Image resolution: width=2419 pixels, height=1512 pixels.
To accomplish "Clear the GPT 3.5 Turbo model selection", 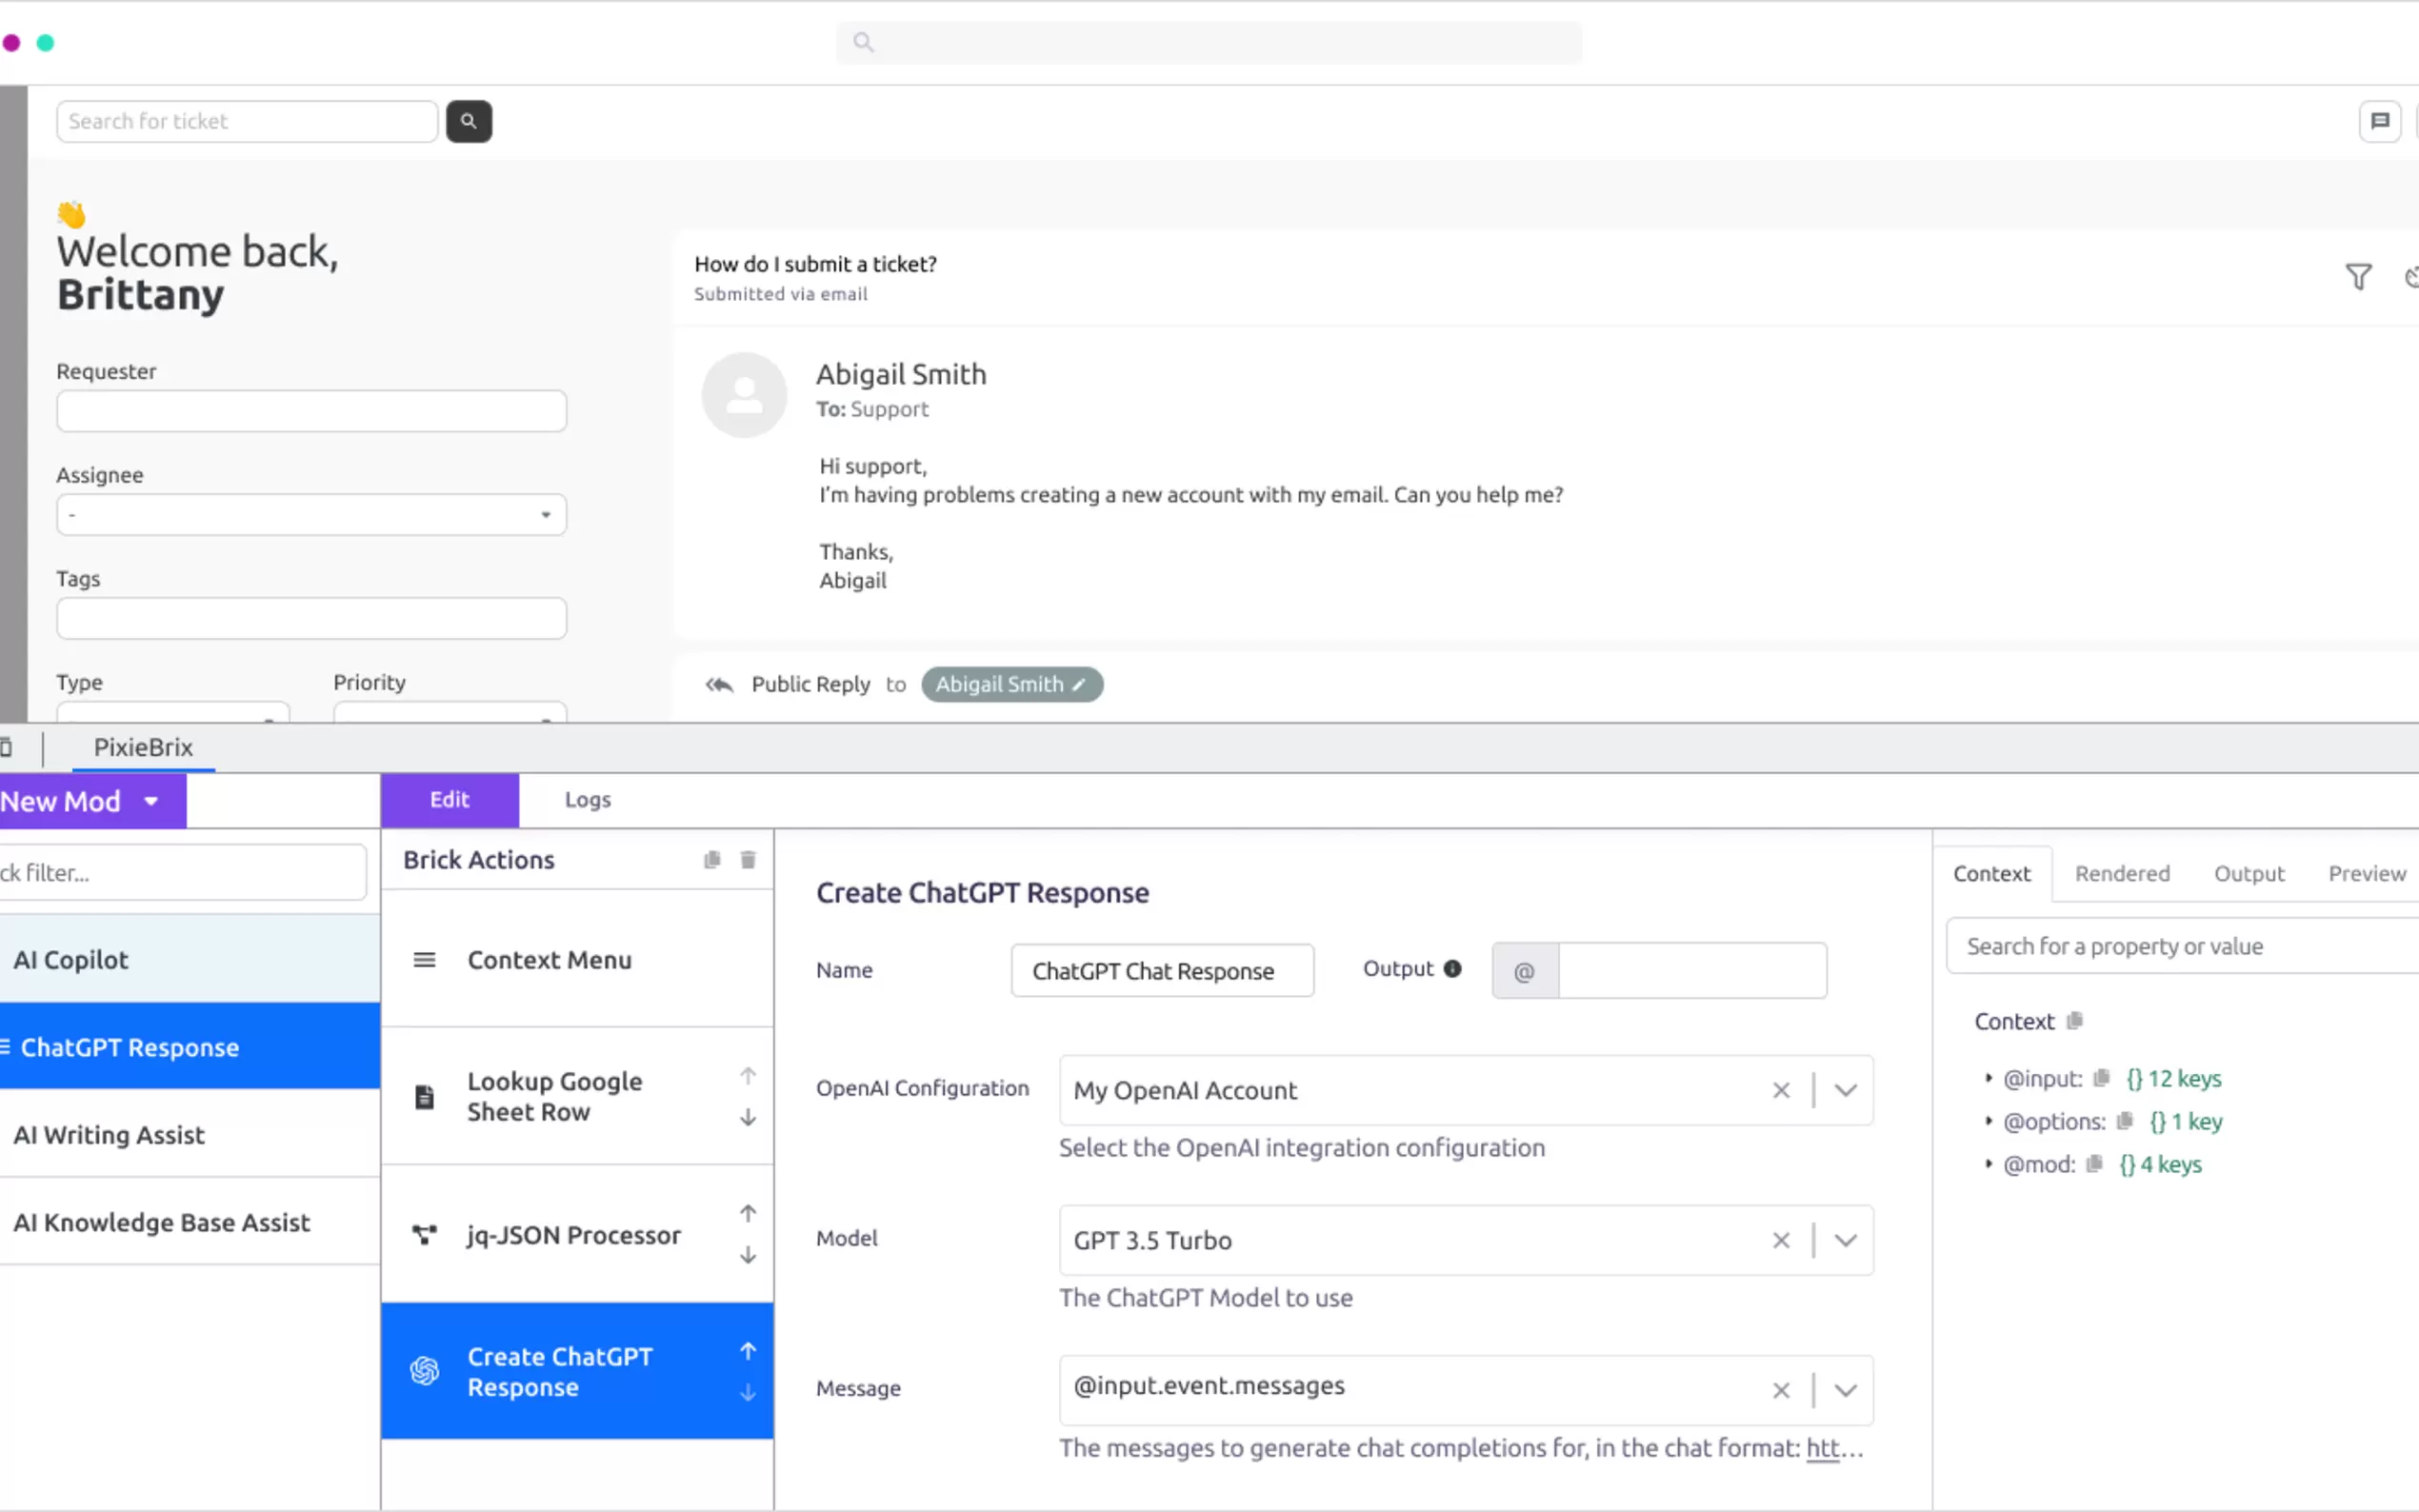I will [x=1781, y=1241].
